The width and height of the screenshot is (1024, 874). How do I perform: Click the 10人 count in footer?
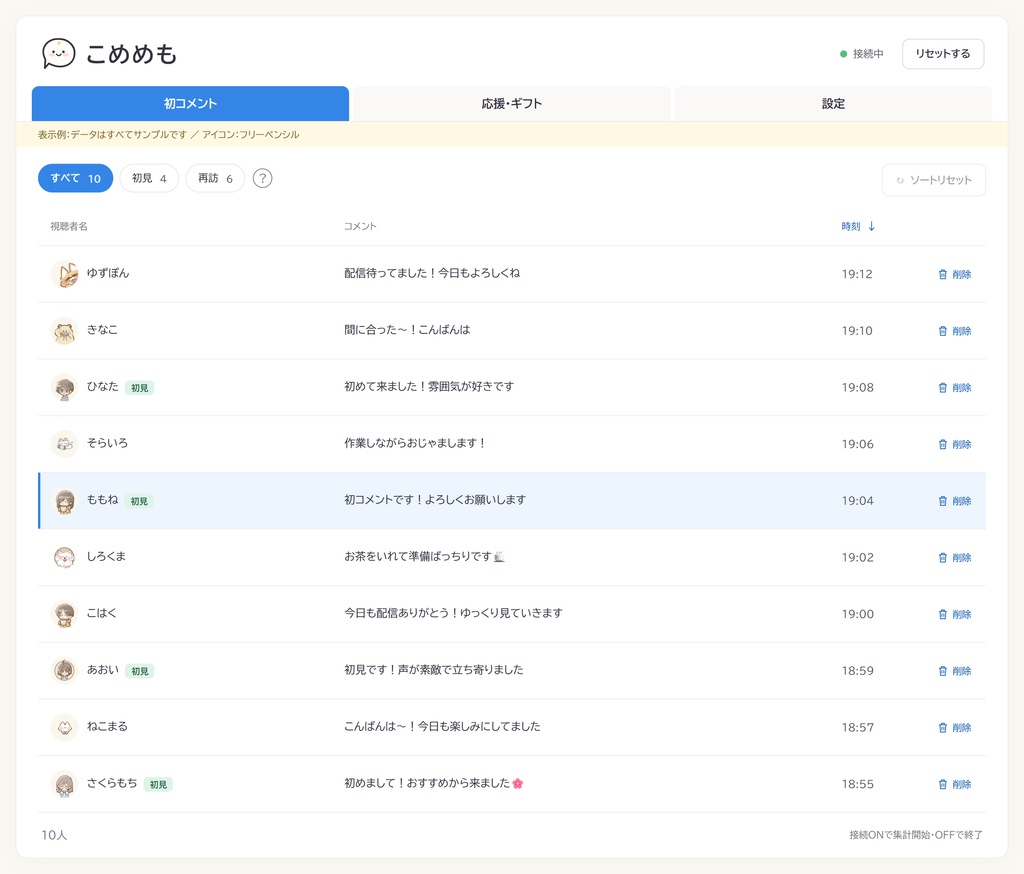click(54, 835)
